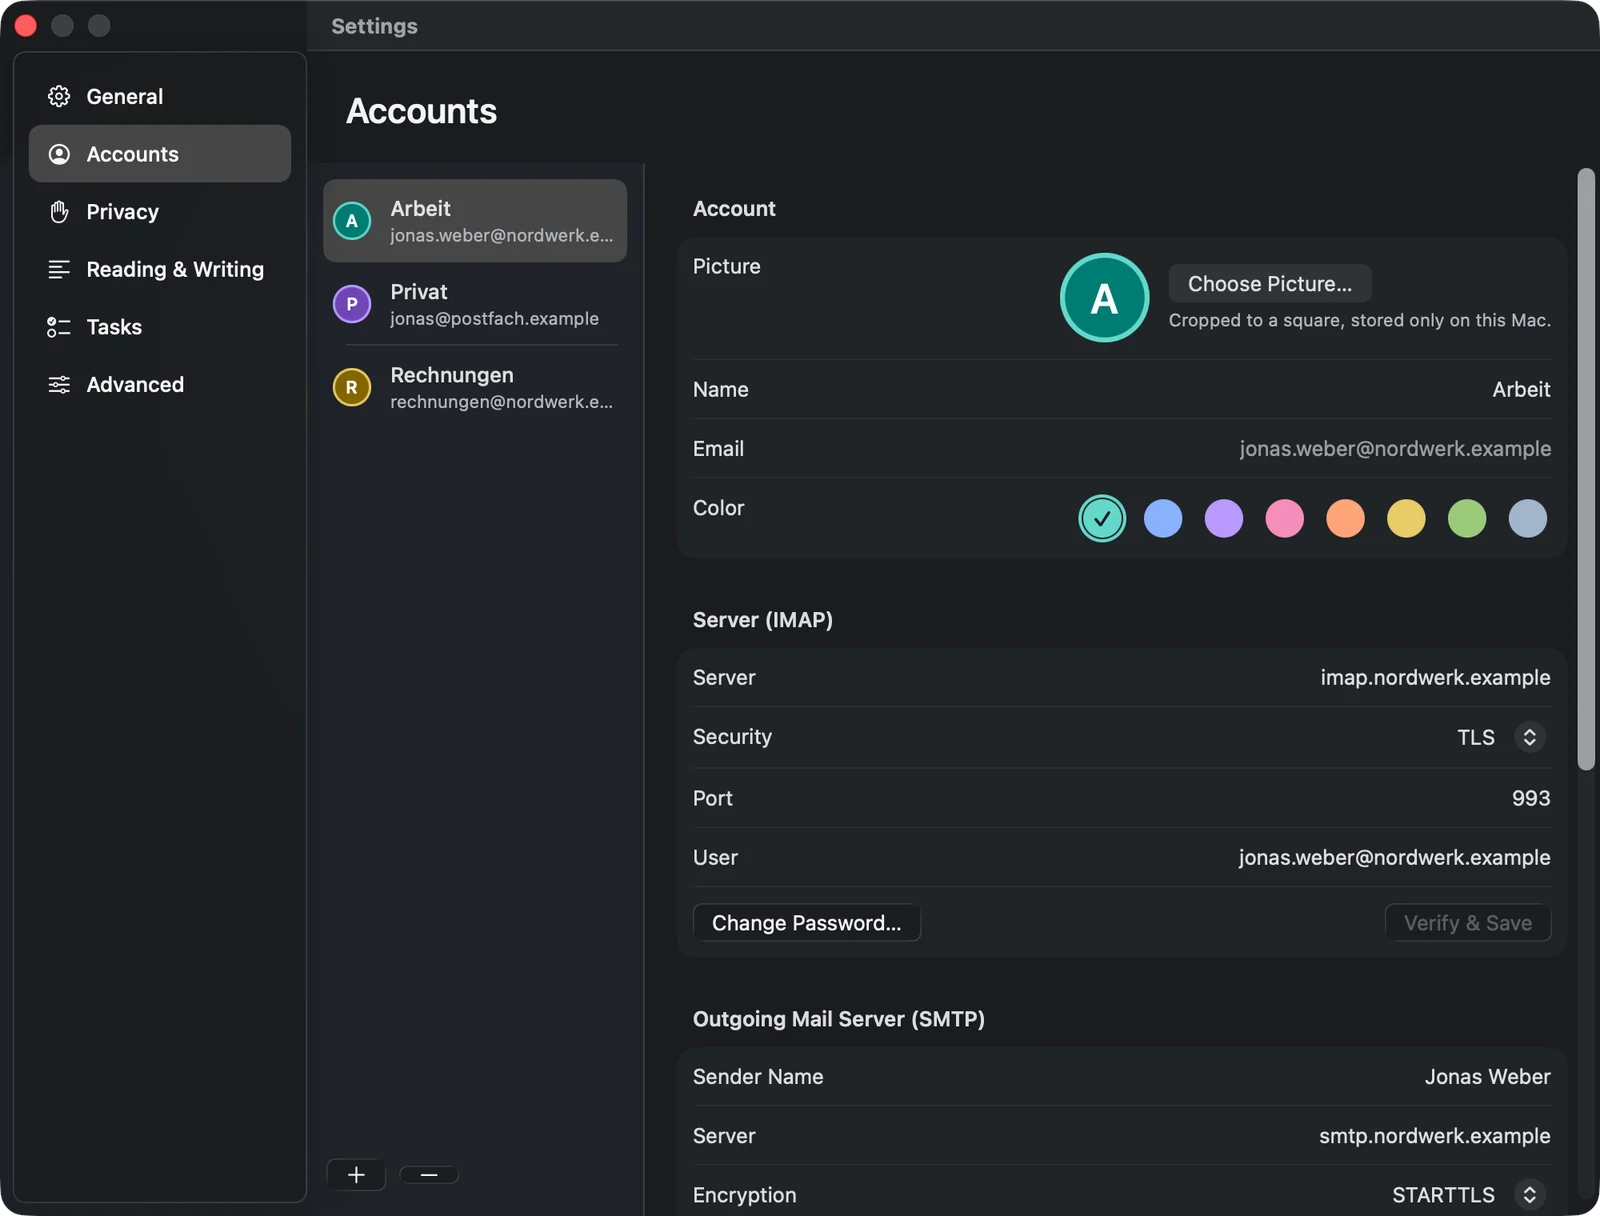Screen dimensions: 1600x1216
Task: Click the yellow Rechnungen avatar
Action: (352, 387)
